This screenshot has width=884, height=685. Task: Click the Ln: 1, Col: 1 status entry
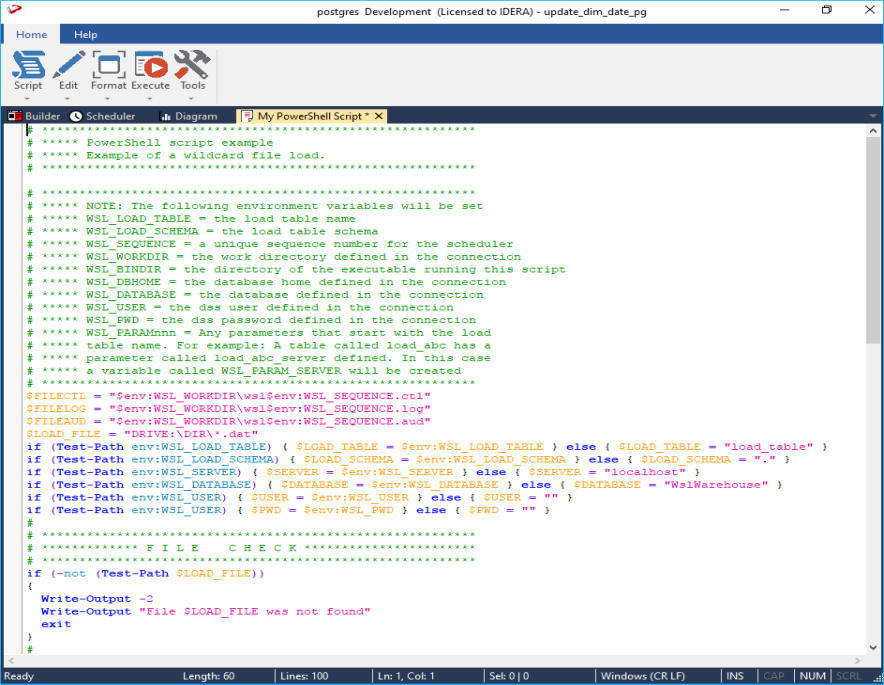coord(406,676)
